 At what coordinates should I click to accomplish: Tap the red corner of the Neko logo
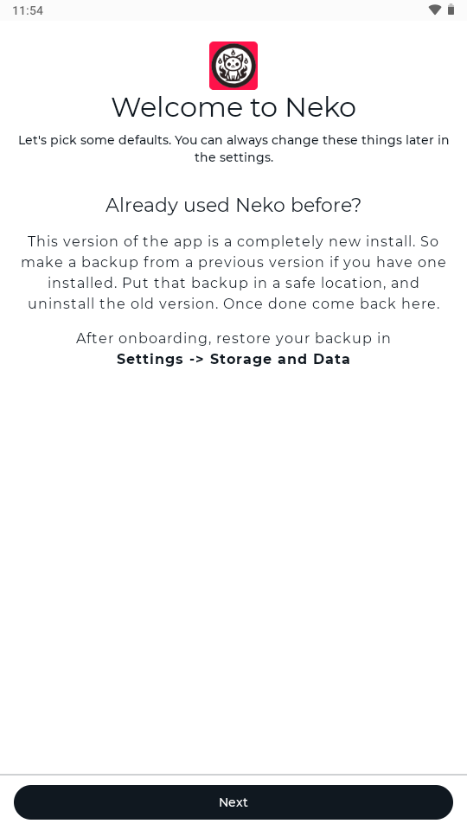tap(213, 46)
